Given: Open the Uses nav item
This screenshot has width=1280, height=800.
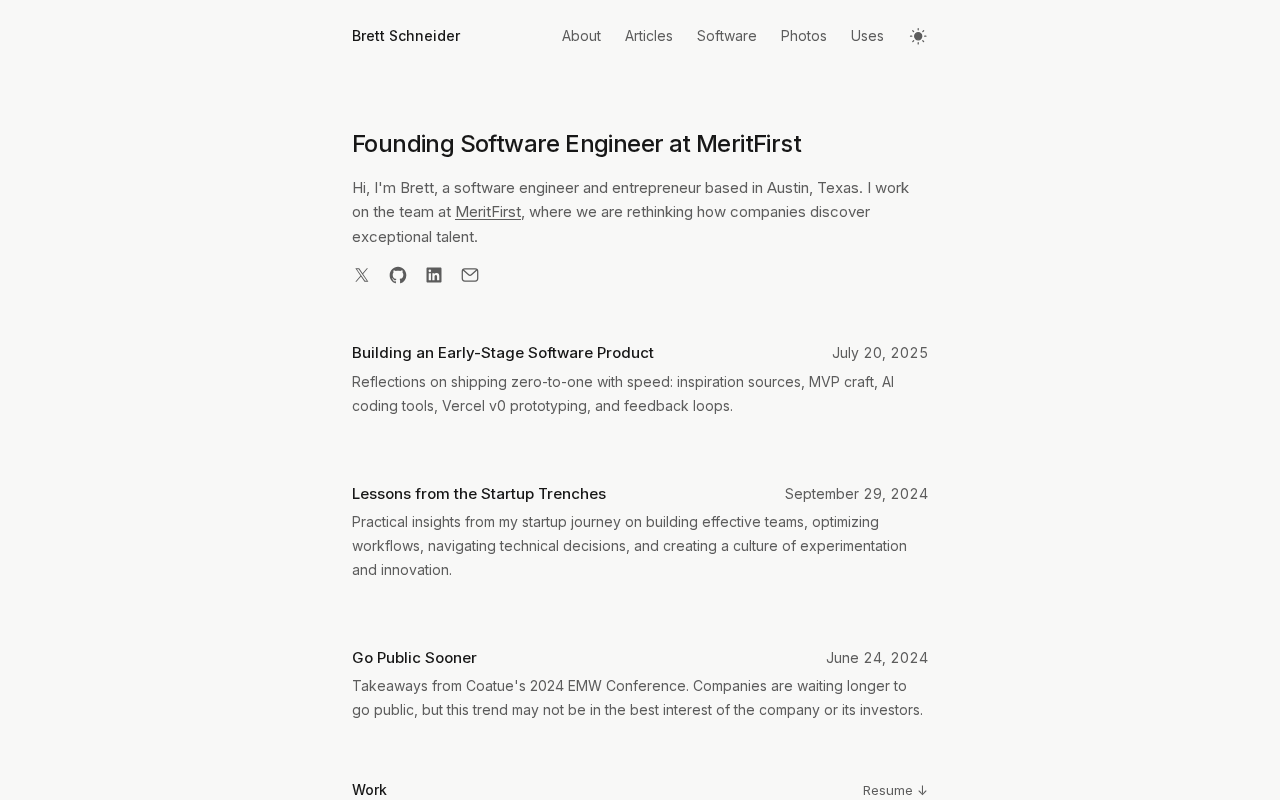Looking at the screenshot, I should coord(867,36).
